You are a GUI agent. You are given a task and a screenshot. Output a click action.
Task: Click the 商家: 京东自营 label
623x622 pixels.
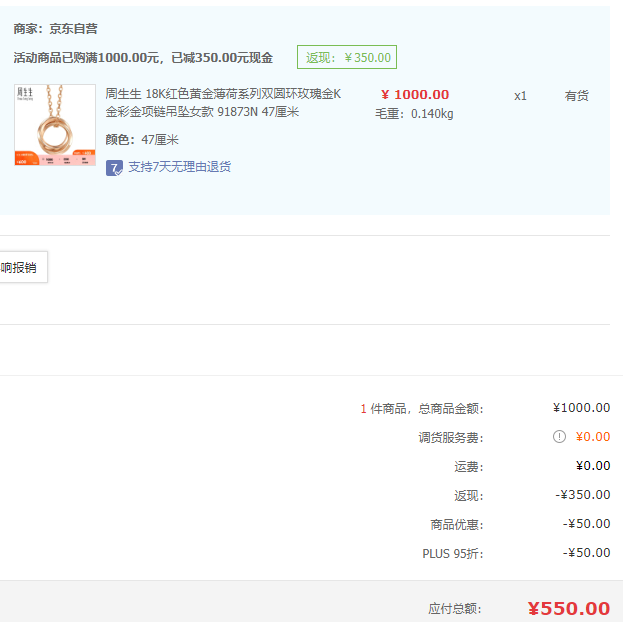pyautogui.click(x=56, y=29)
